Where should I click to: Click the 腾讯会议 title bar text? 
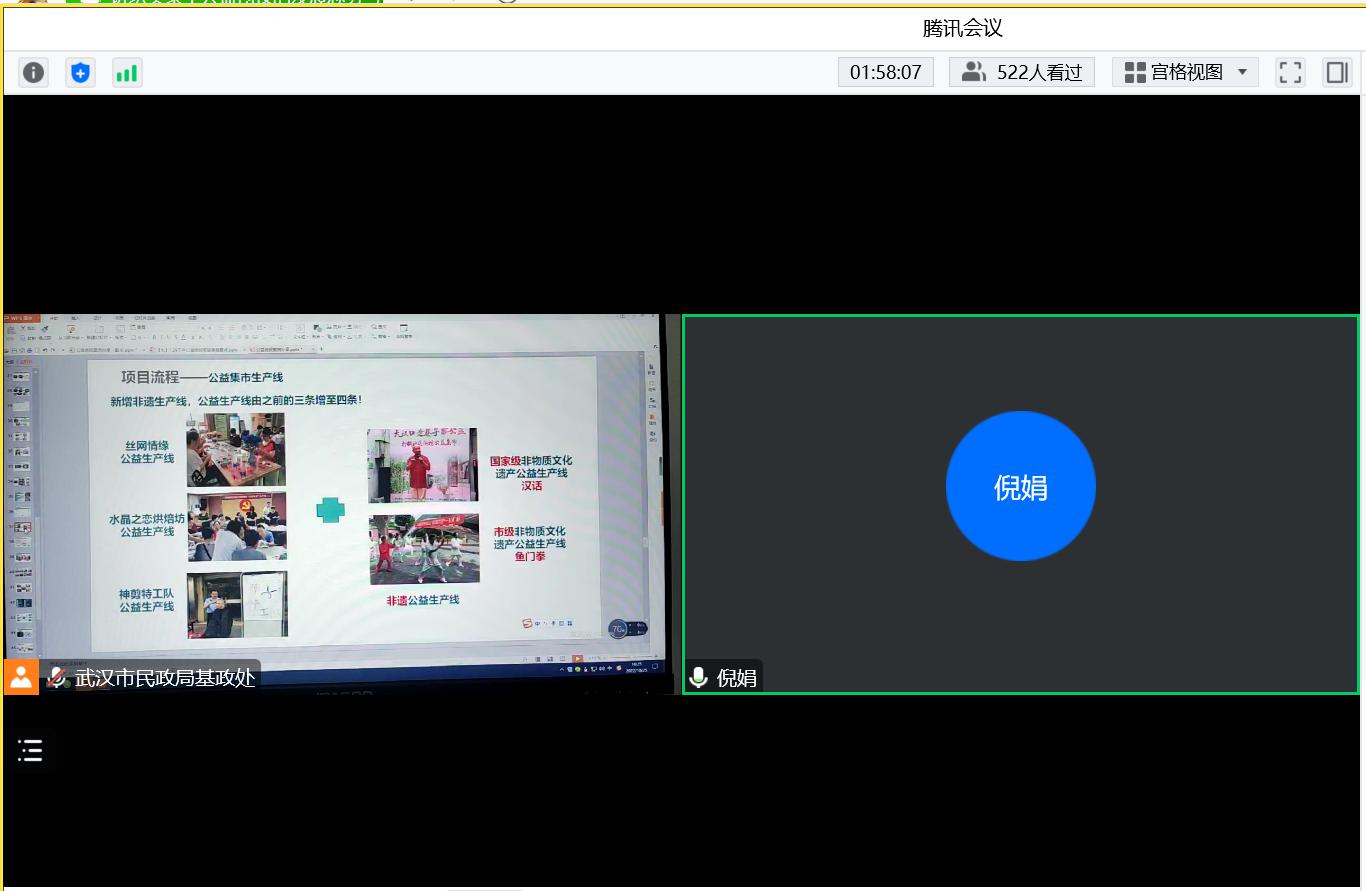point(961,29)
